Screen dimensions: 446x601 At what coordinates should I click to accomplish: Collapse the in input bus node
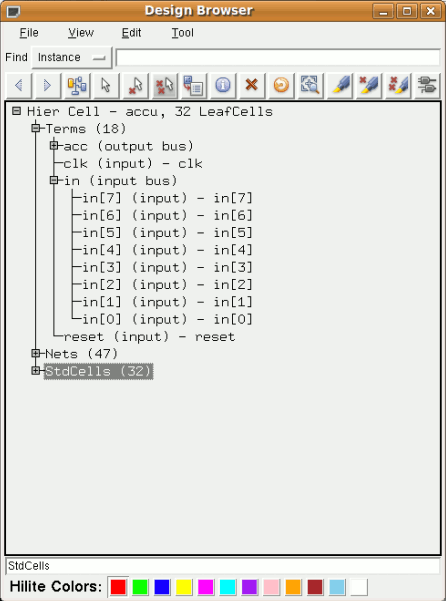pos(54,180)
